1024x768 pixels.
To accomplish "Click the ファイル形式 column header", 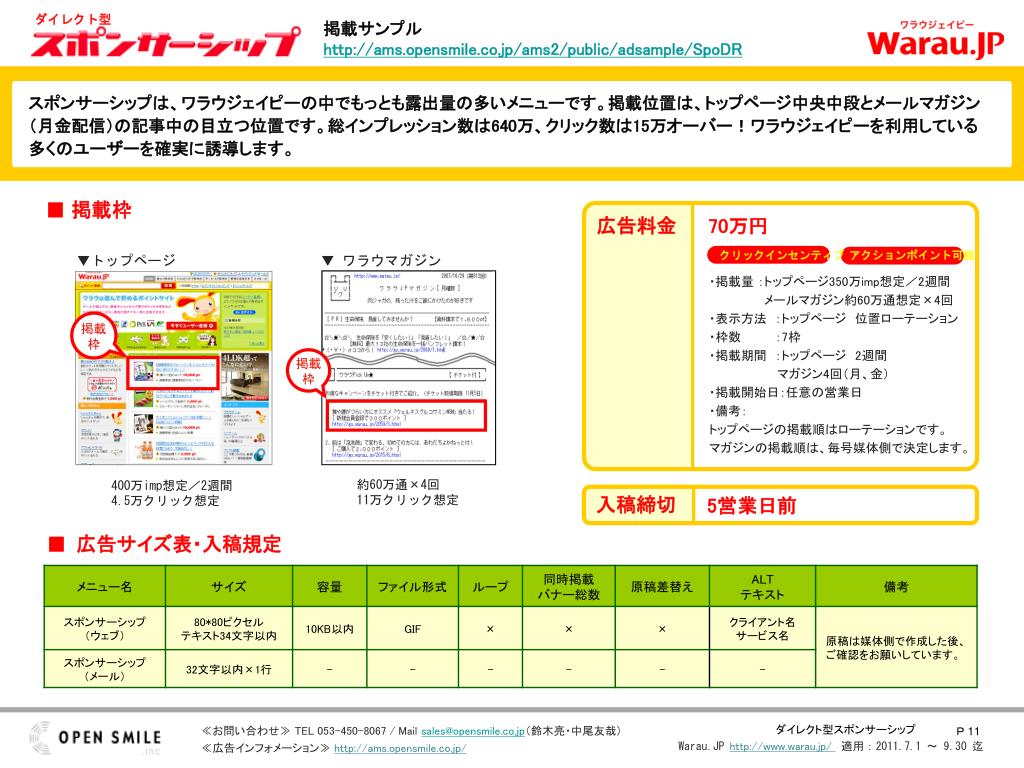I will [x=412, y=586].
